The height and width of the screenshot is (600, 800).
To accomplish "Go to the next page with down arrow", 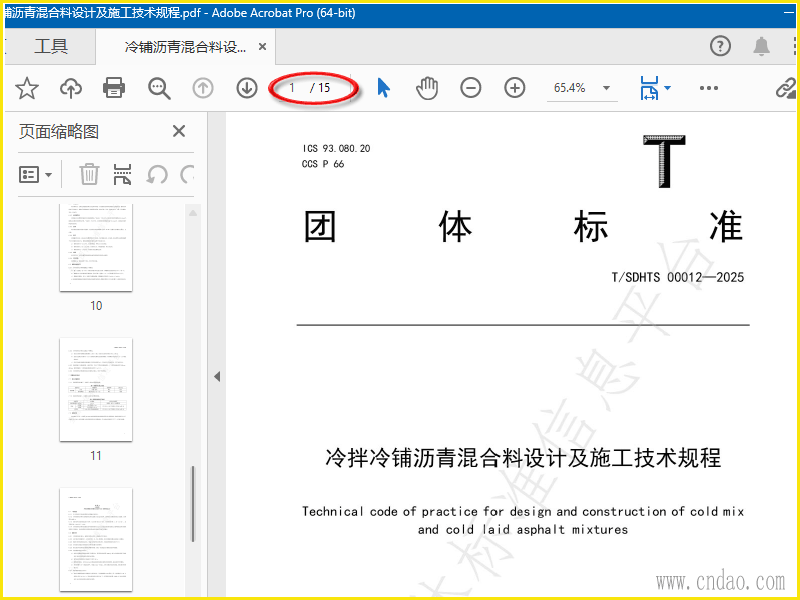I will (247, 88).
